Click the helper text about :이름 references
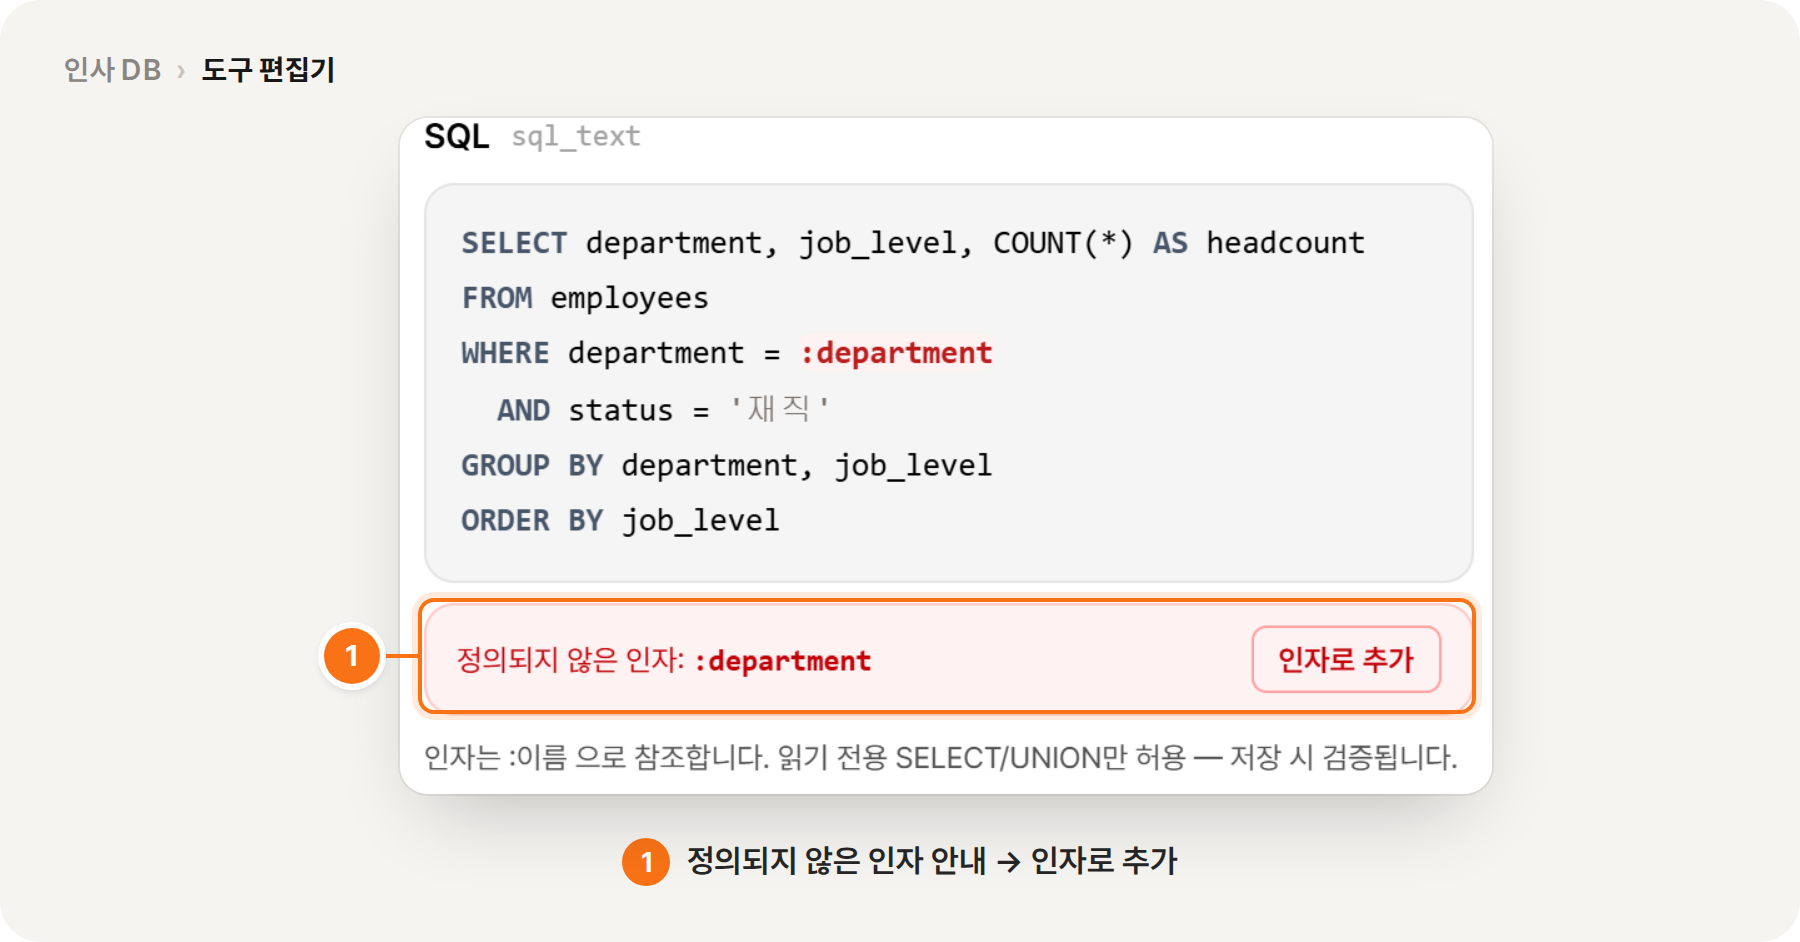Screen dimensions: 1800x942 941,757
